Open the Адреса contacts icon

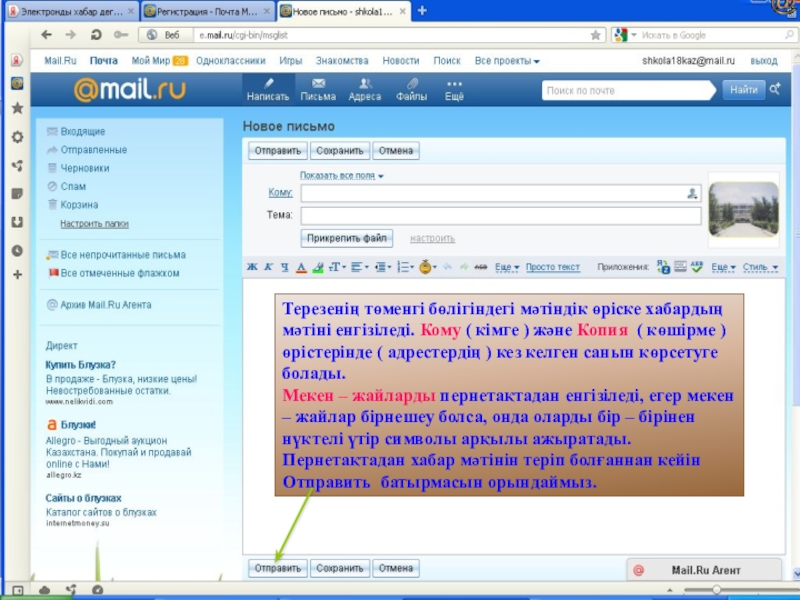click(364, 89)
